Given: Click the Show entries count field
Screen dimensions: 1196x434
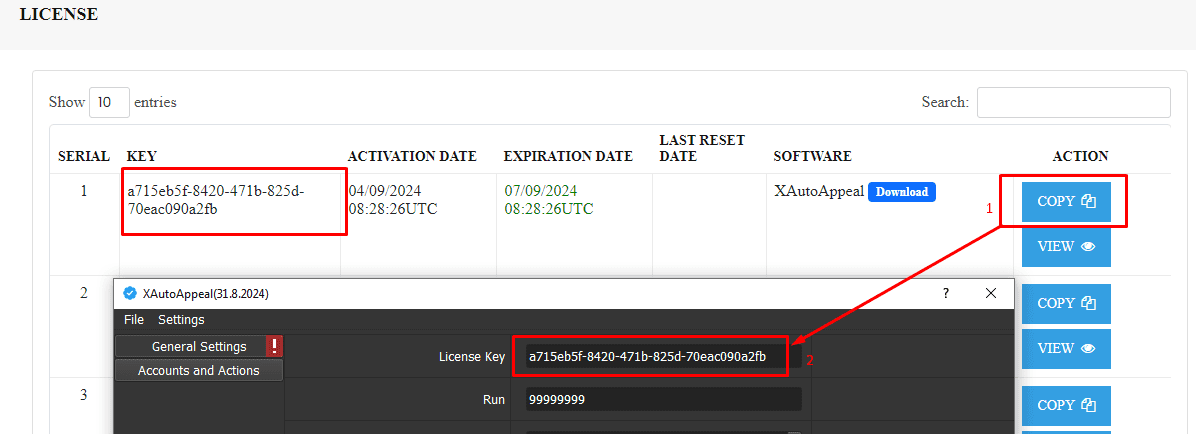Looking at the screenshot, I should tap(109, 102).
